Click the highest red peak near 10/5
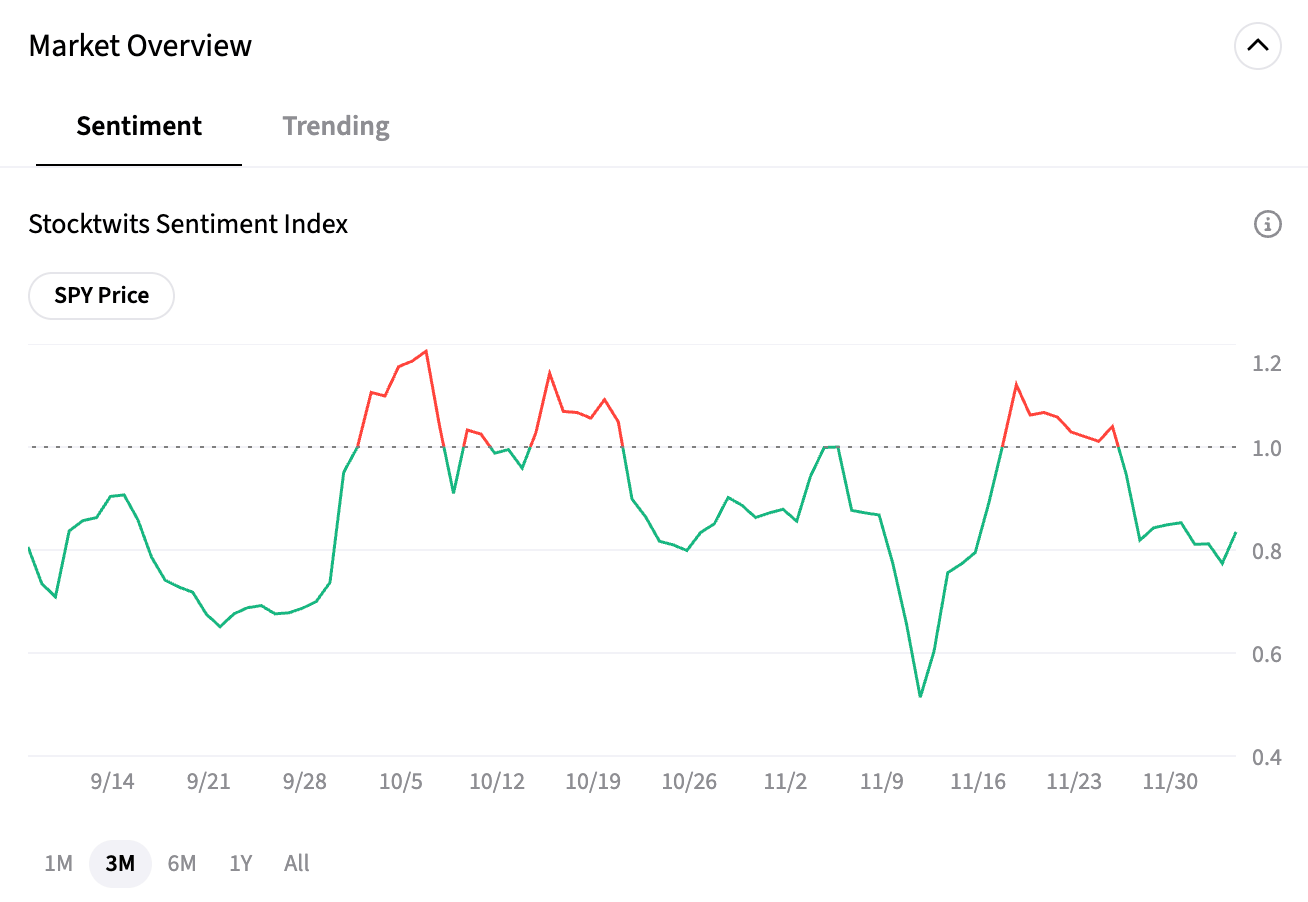The image size is (1308, 902). click(426, 351)
